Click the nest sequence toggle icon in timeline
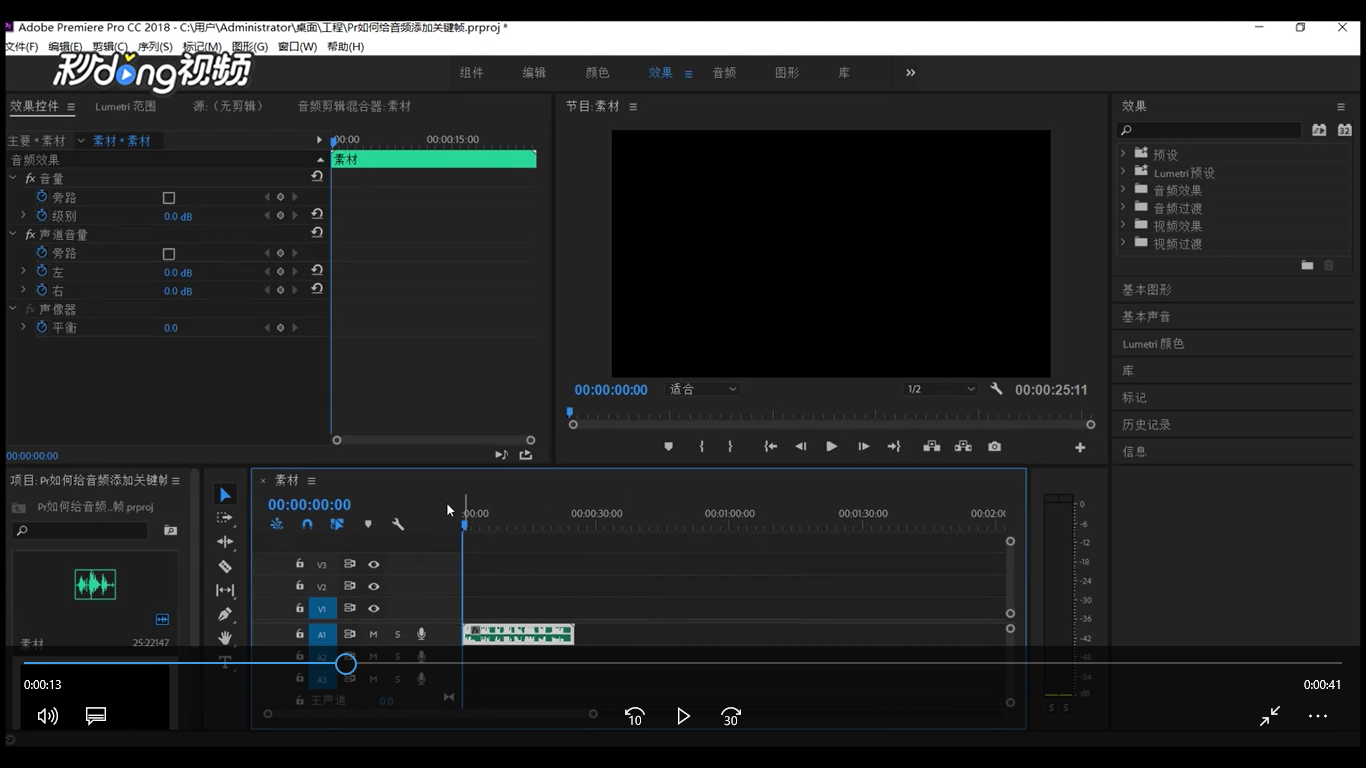The width and height of the screenshot is (1366, 768). (277, 524)
